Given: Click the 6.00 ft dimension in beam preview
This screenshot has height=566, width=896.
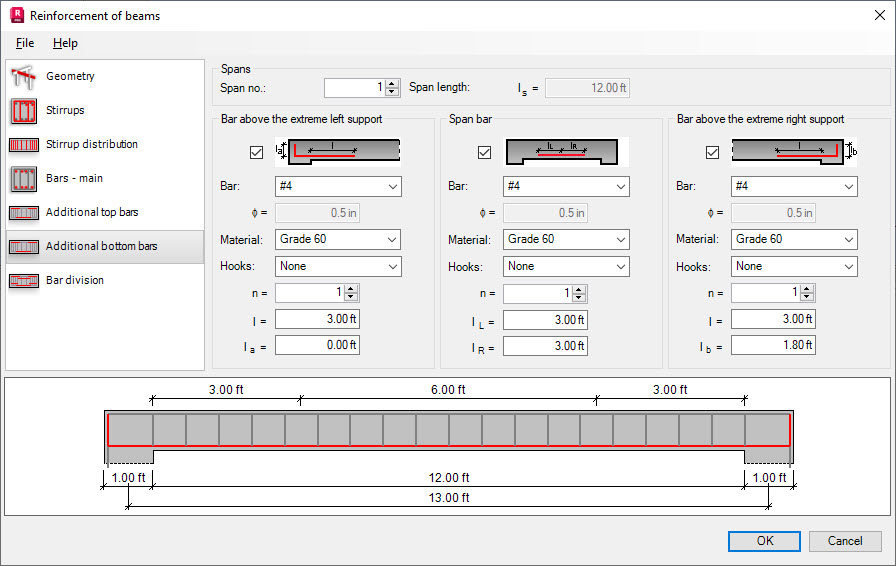Looking at the screenshot, I should coord(448,390).
